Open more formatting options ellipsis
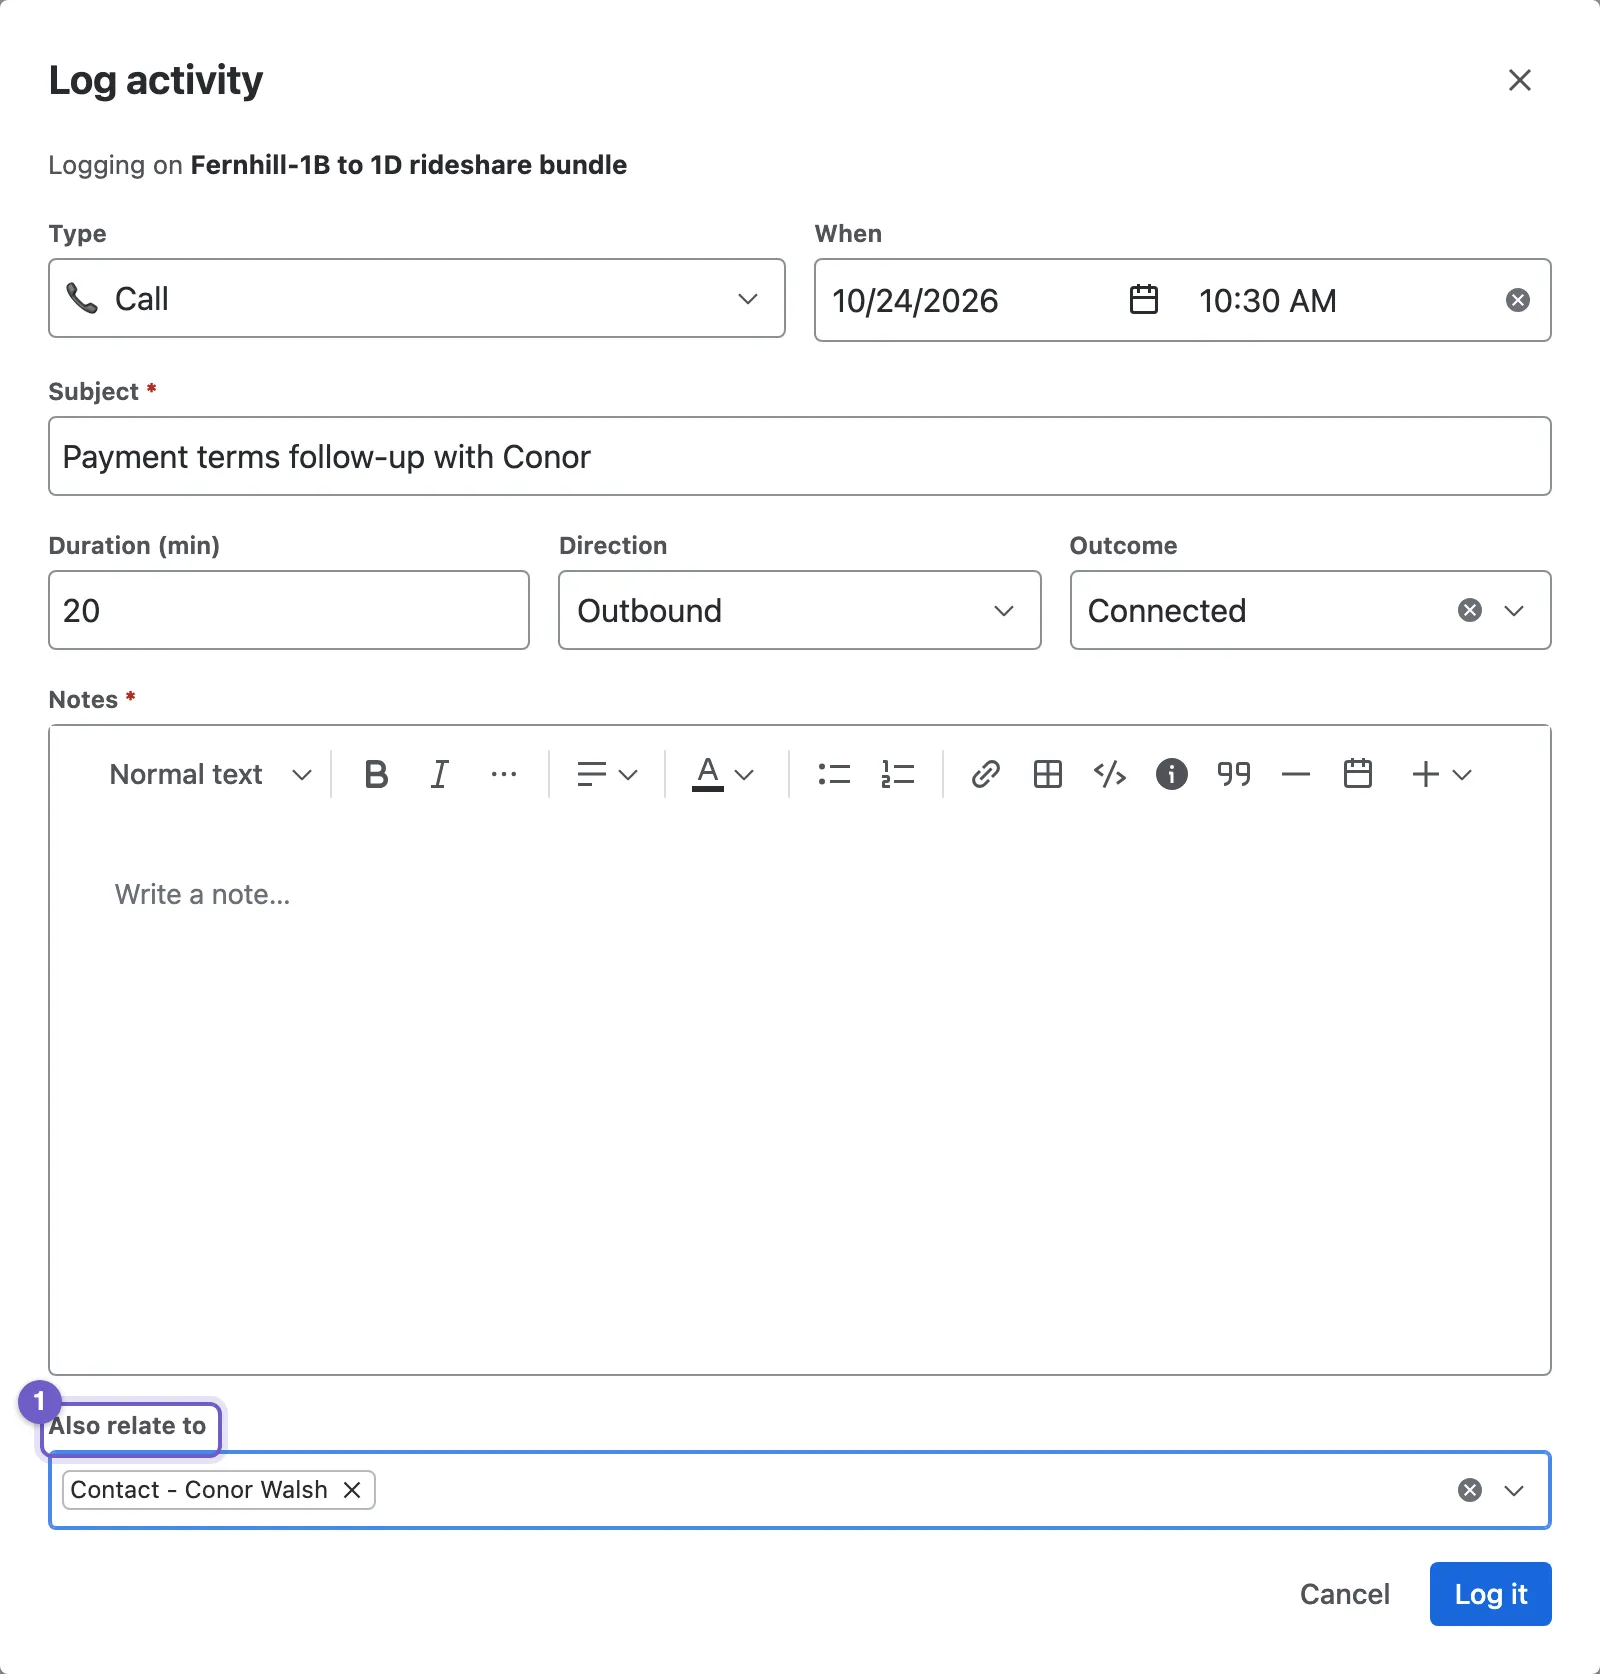The height and width of the screenshot is (1674, 1600). (504, 774)
